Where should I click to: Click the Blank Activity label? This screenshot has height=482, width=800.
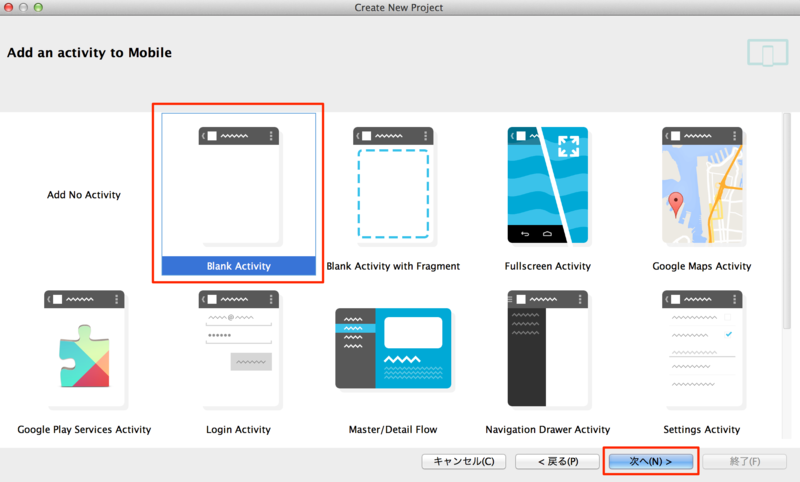[x=239, y=266]
